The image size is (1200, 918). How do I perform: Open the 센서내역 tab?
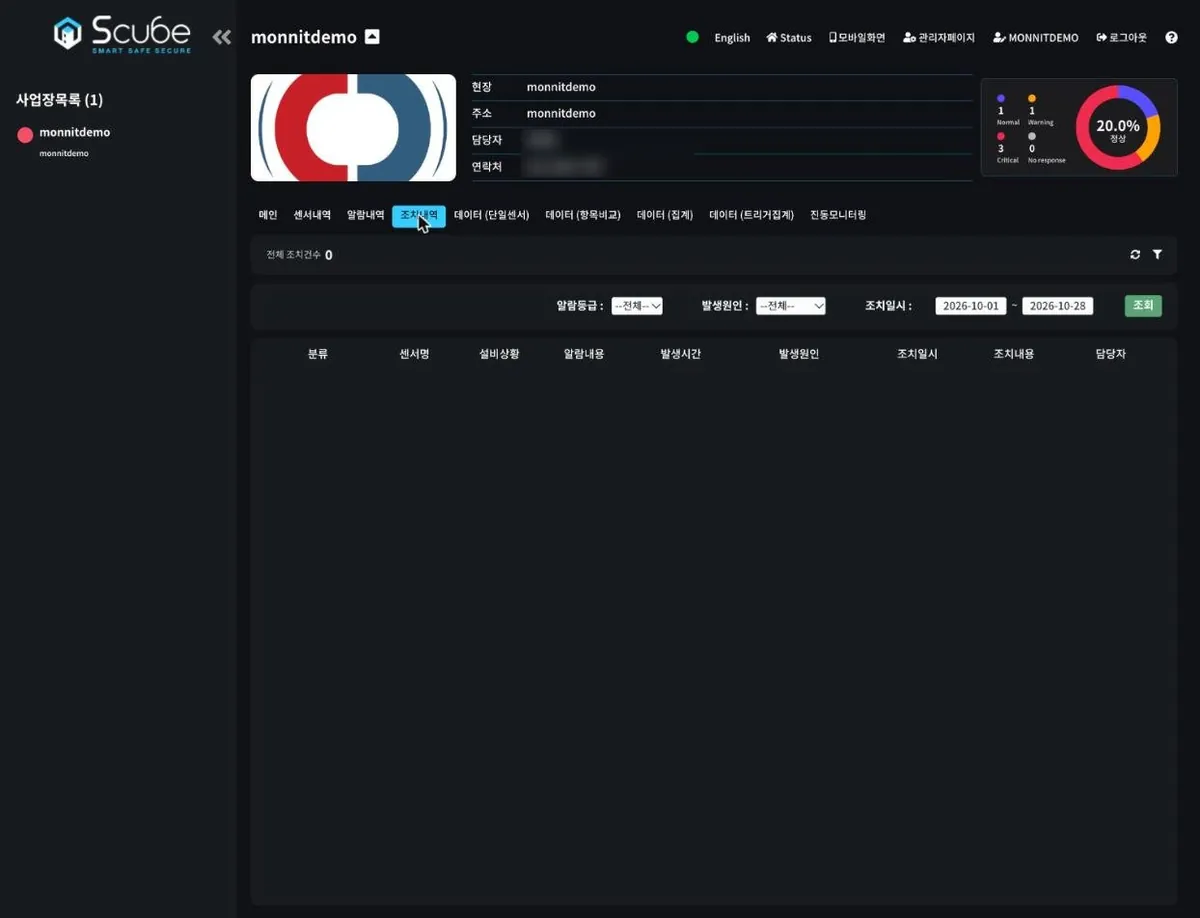(312, 215)
